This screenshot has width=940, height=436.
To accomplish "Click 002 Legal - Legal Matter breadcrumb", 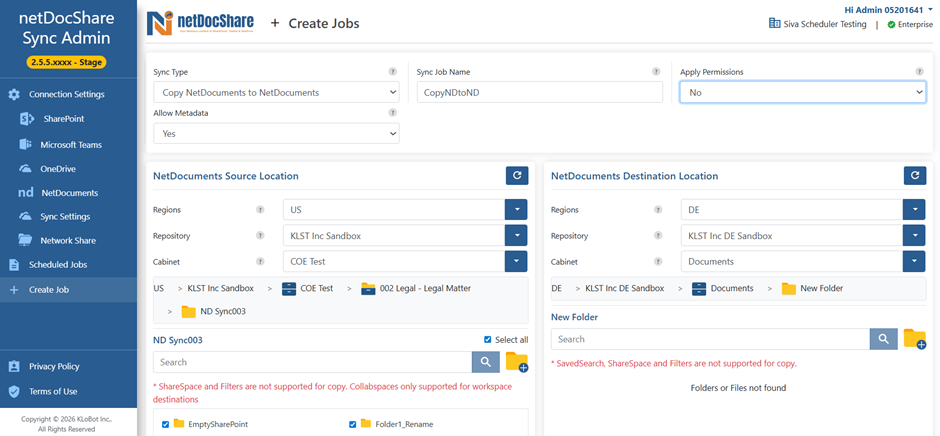I will [x=425, y=288].
